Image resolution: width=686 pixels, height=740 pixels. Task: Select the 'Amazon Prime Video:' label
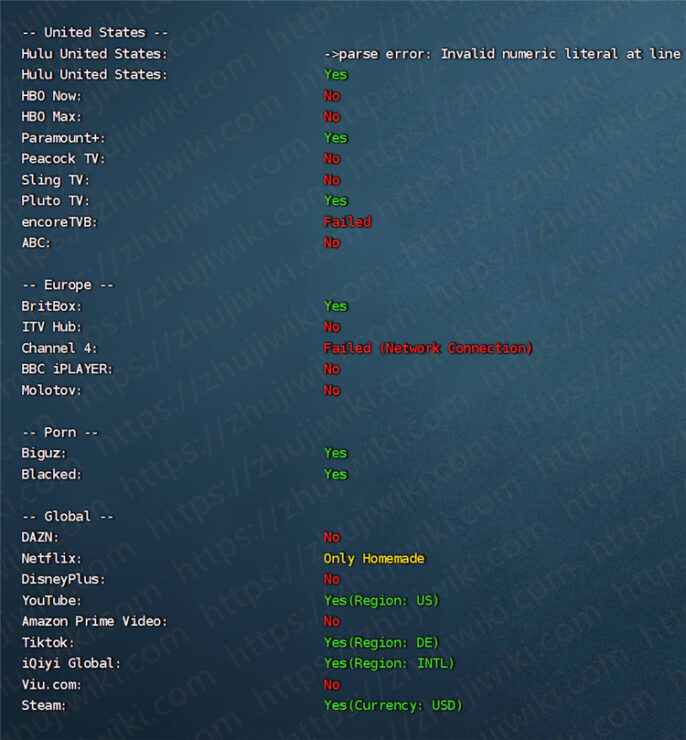(94, 621)
